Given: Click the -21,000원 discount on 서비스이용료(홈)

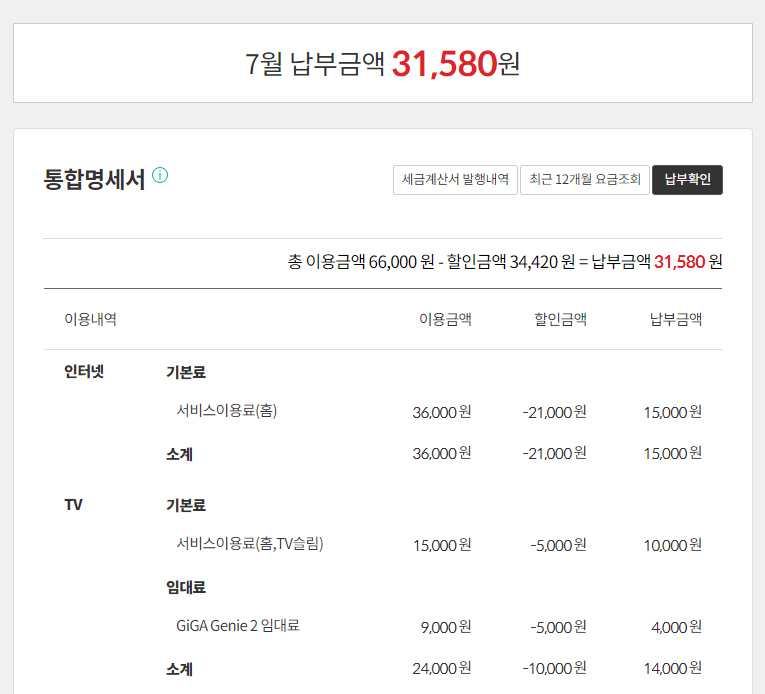Looking at the screenshot, I should pos(554,412).
